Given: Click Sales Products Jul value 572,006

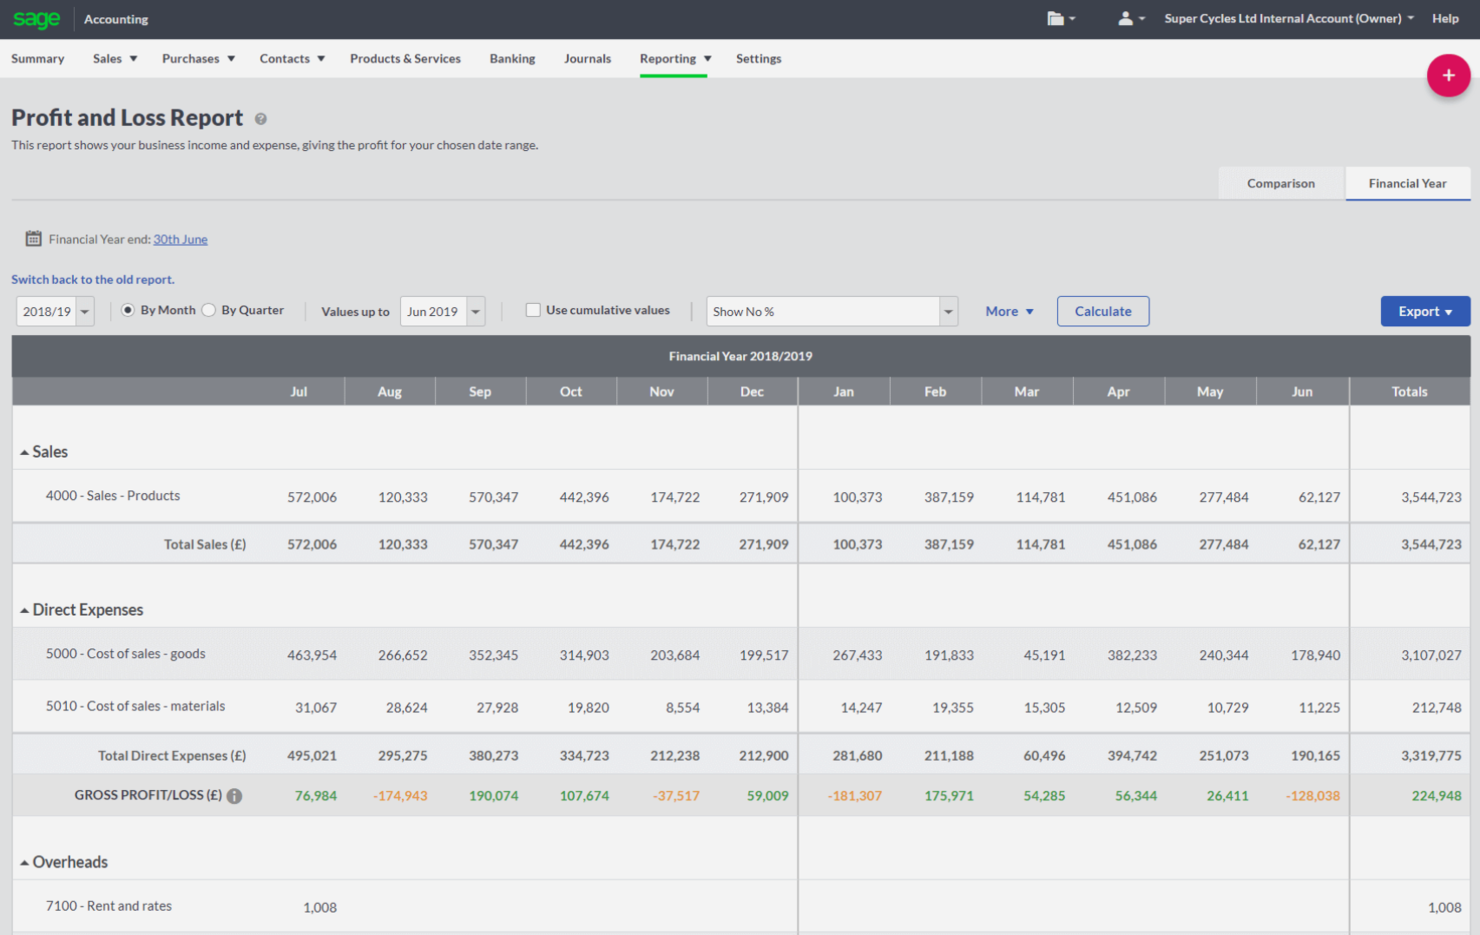Looking at the screenshot, I should (312, 497).
